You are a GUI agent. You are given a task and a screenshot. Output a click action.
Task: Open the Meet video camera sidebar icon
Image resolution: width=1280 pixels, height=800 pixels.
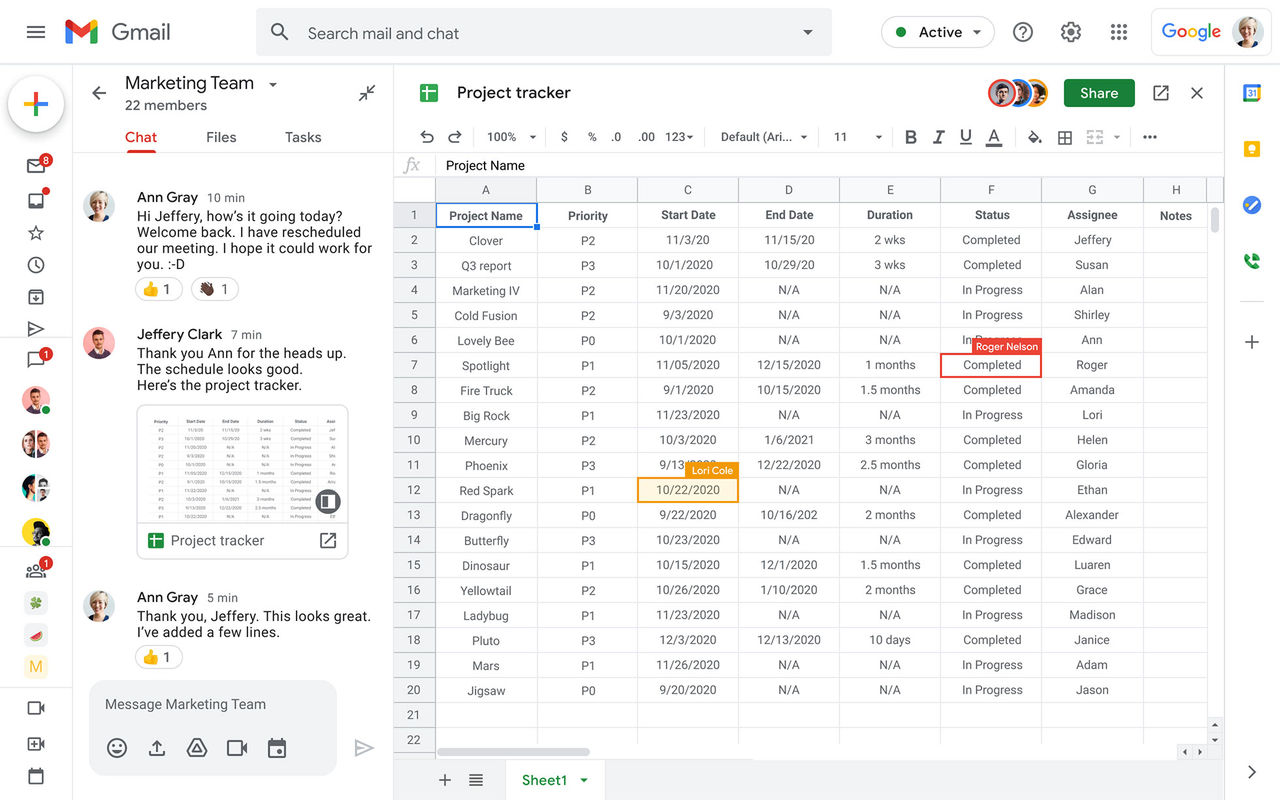click(36, 708)
